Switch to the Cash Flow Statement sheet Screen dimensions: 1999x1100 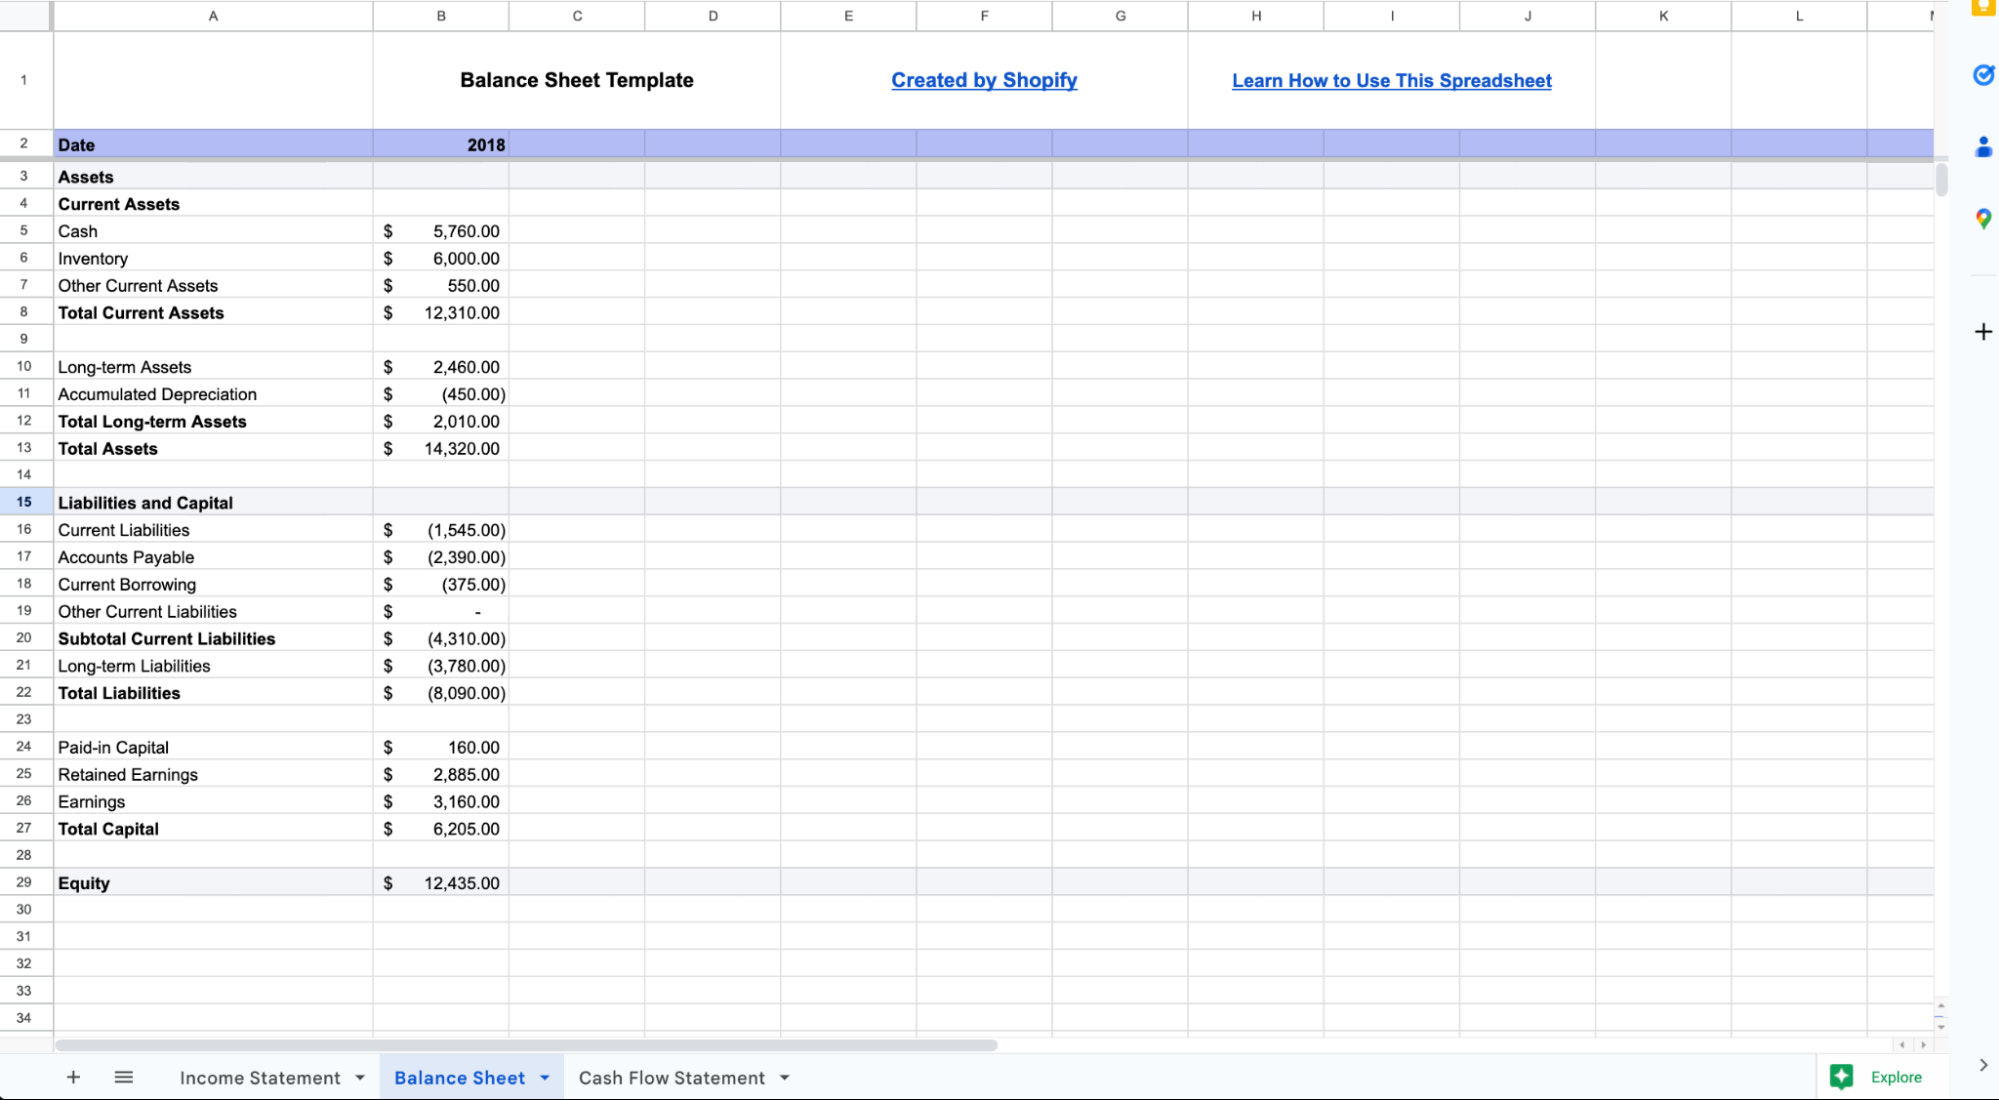[671, 1078]
